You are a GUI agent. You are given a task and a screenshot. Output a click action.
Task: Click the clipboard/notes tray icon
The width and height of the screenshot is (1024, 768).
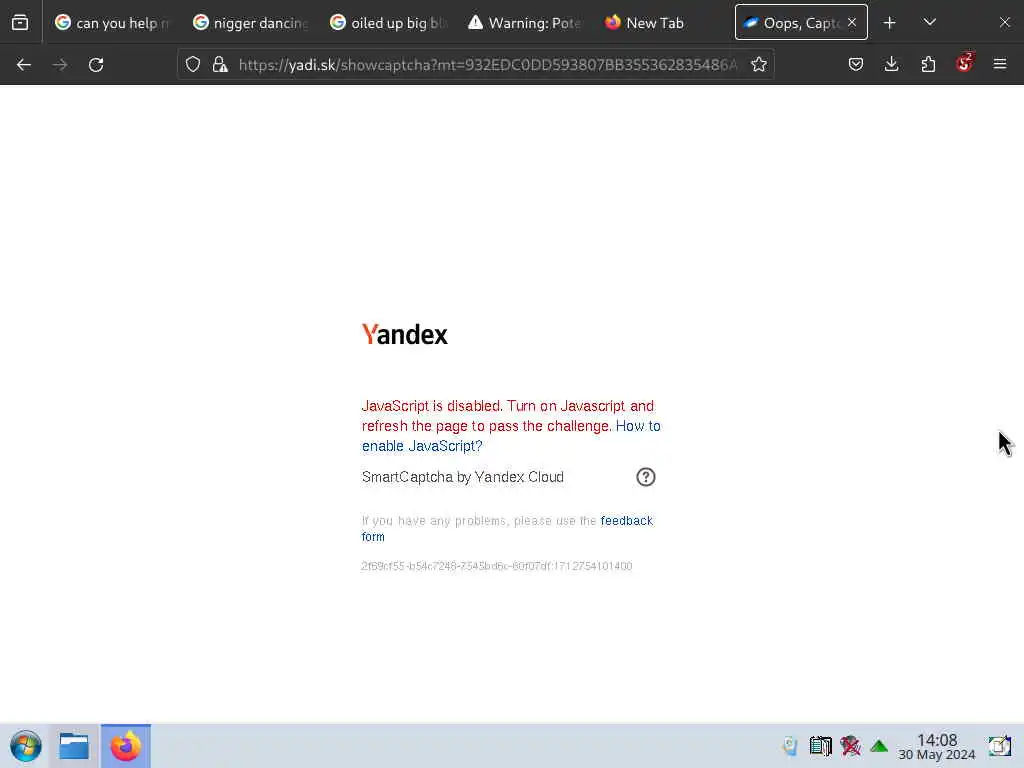820,746
